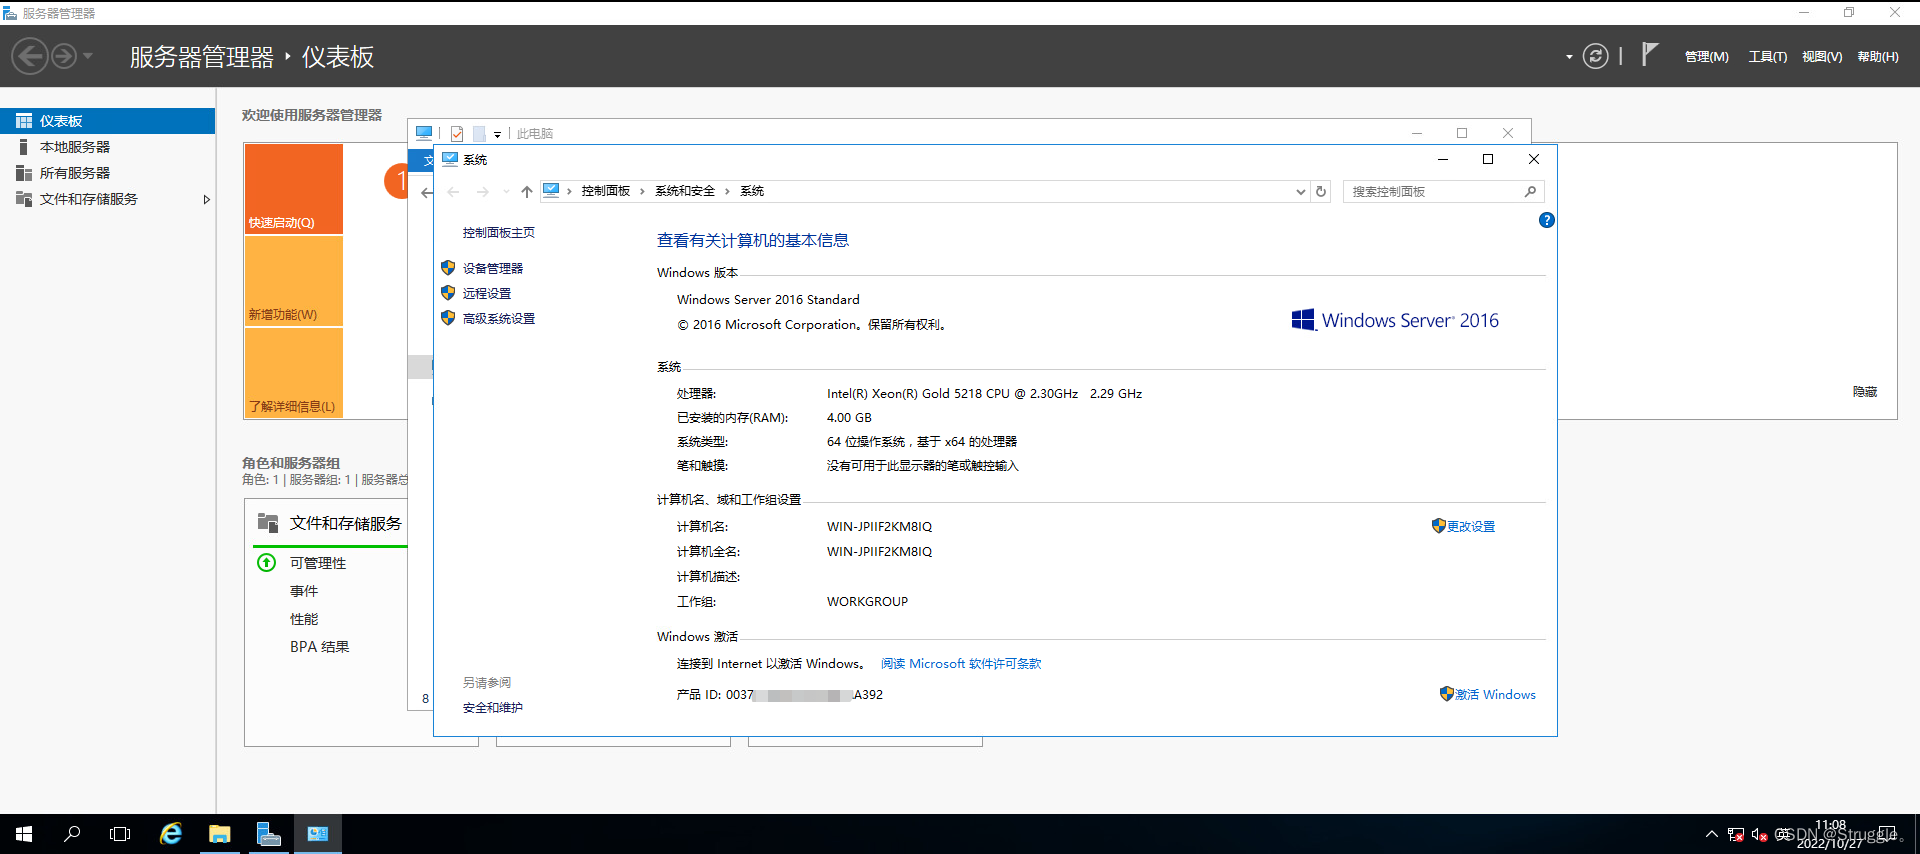The height and width of the screenshot is (854, 1920).
Task: Expand the breadcrumb arrow after 系统和安全
Action: 727,191
